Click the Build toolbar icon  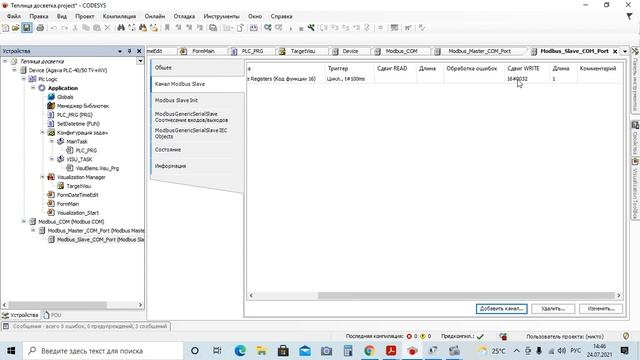click(x=253, y=28)
